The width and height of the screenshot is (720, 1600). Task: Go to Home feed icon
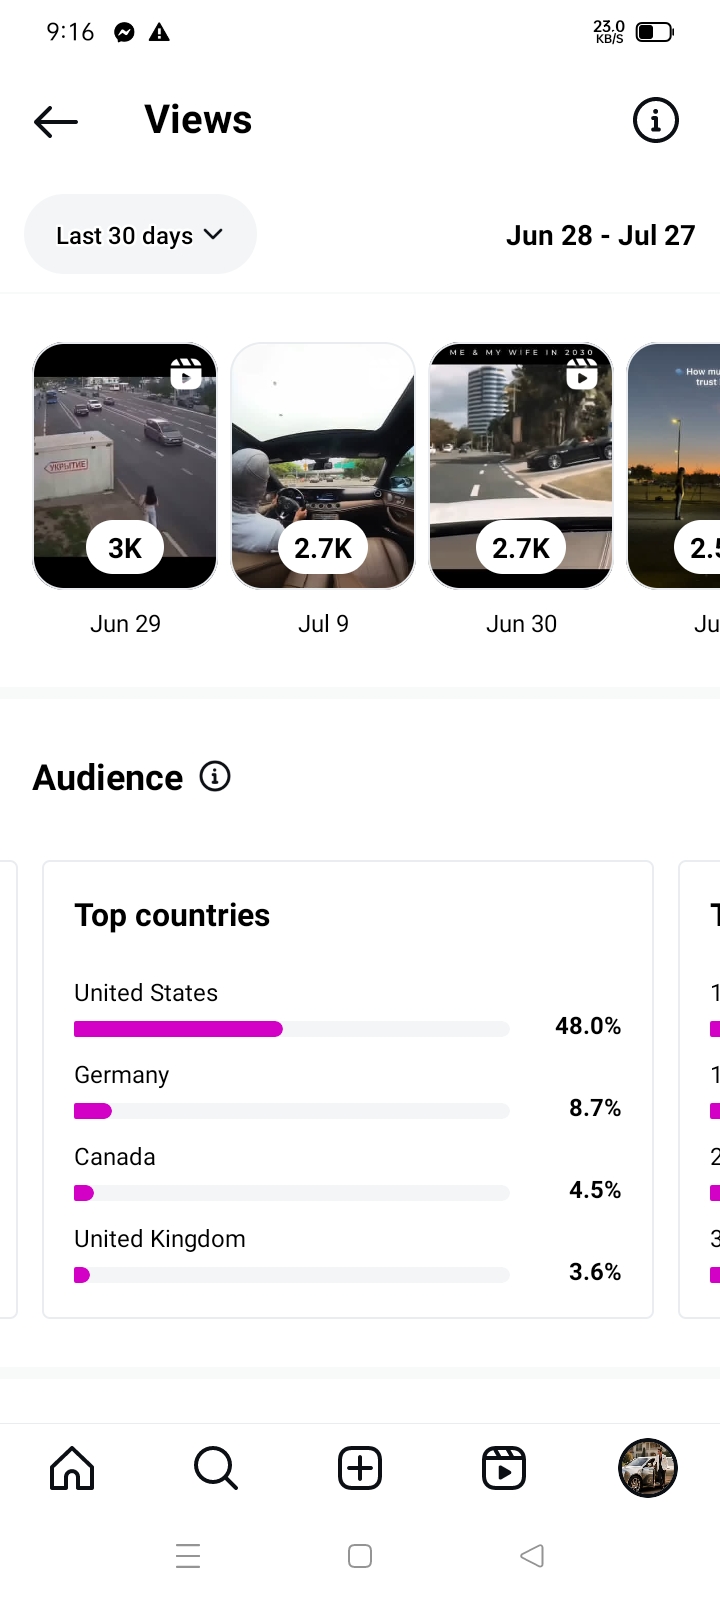pyautogui.click(x=72, y=1468)
